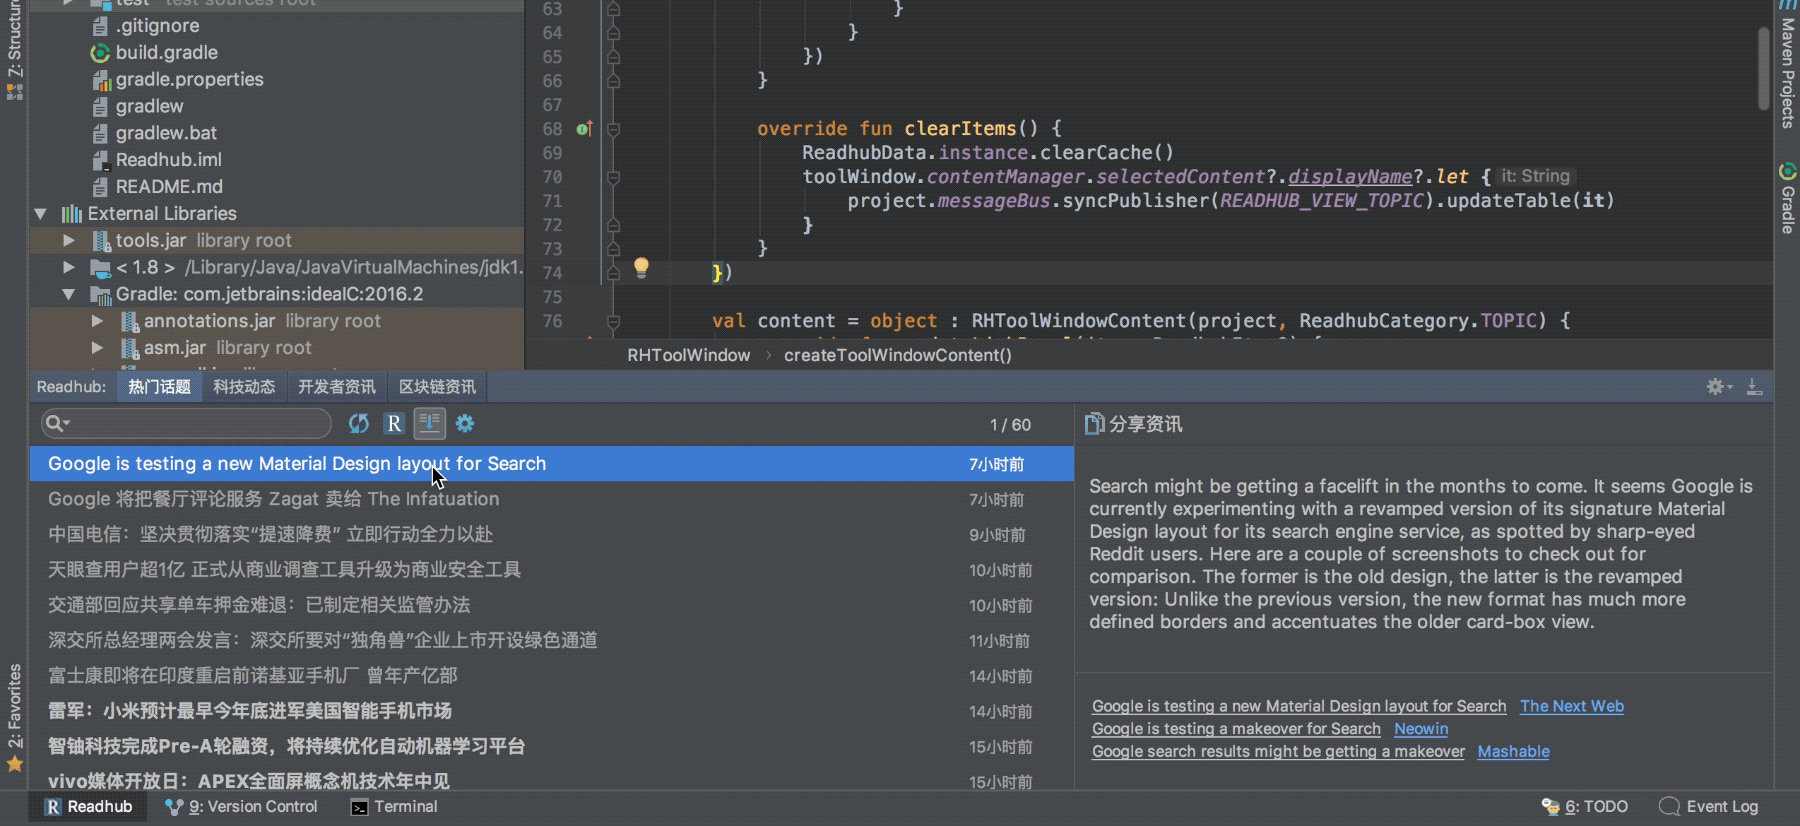Click the RHToolWindow breadcrumb
This screenshot has height=826, width=1800.
tap(688, 355)
